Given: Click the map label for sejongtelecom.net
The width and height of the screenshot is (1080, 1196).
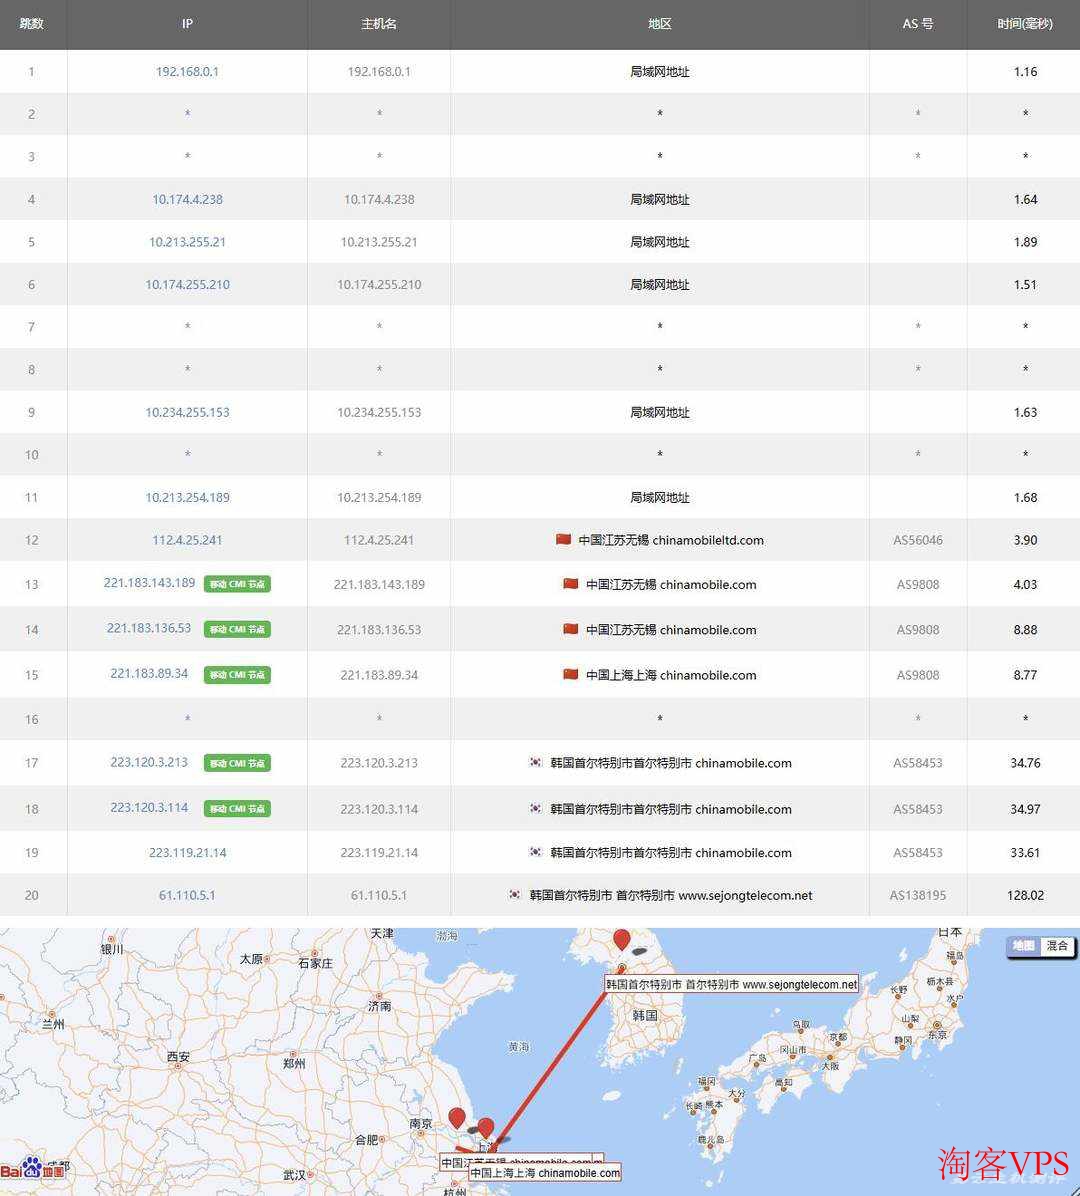Looking at the screenshot, I should 731,984.
